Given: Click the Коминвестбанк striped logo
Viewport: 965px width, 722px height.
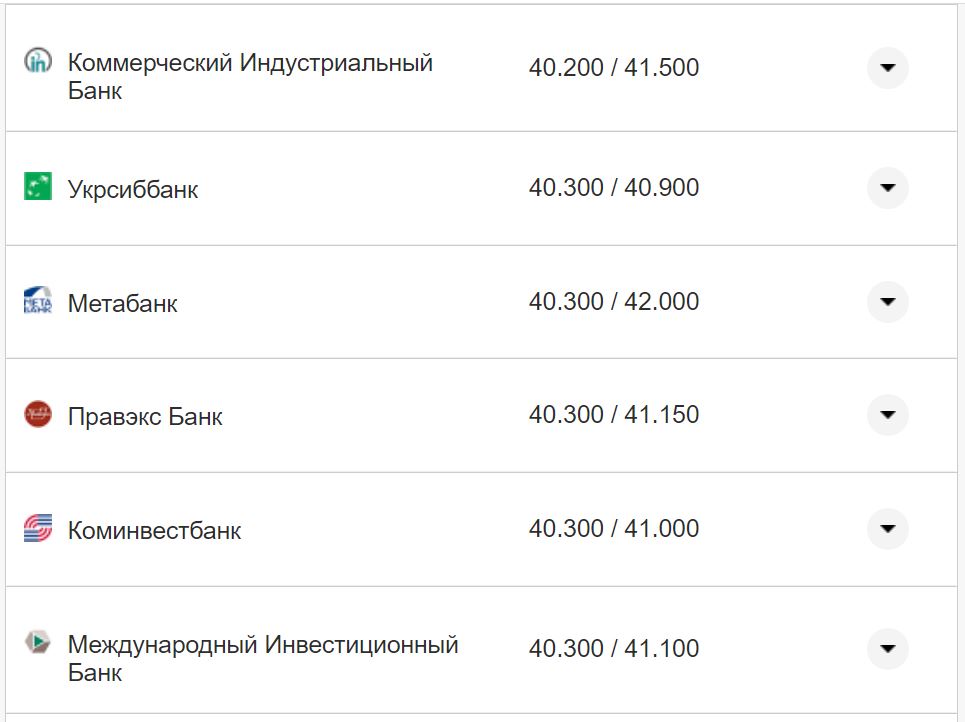Looking at the screenshot, I should click(38, 530).
